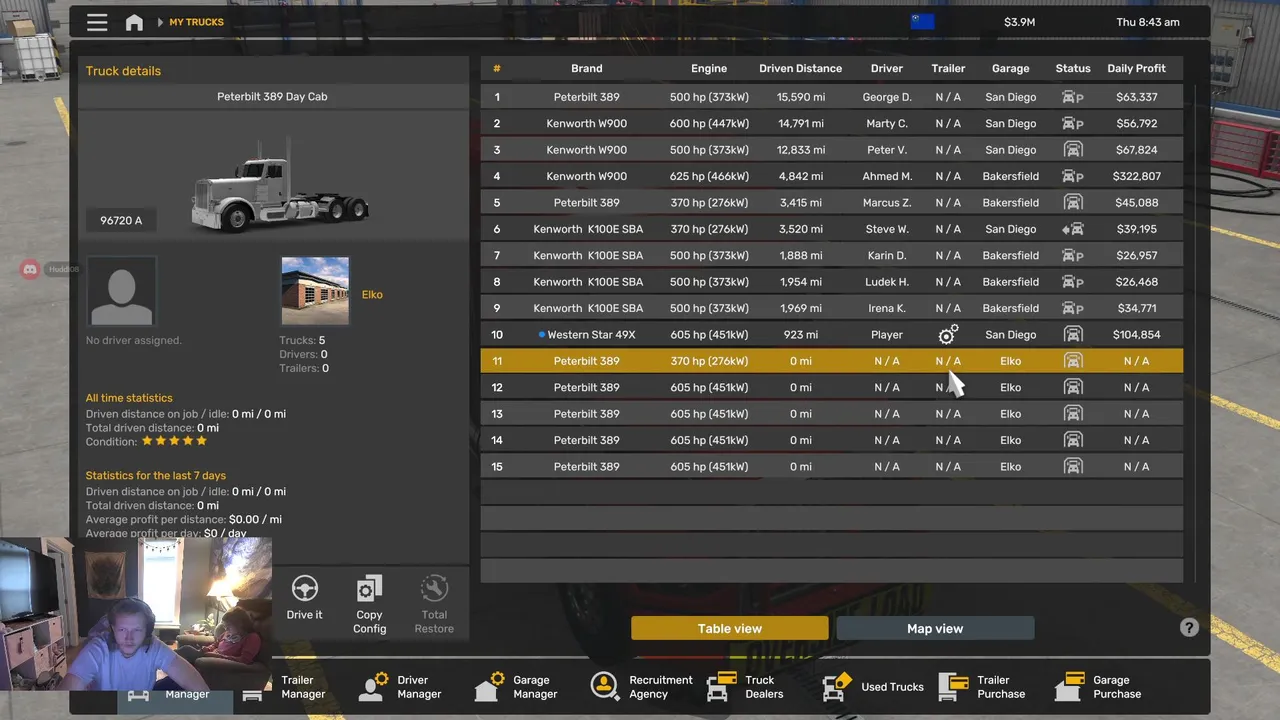This screenshot has width=1280, height=720.
Task: Open the Truck Manager tab in bottom bar
Action: coord(175,693)
